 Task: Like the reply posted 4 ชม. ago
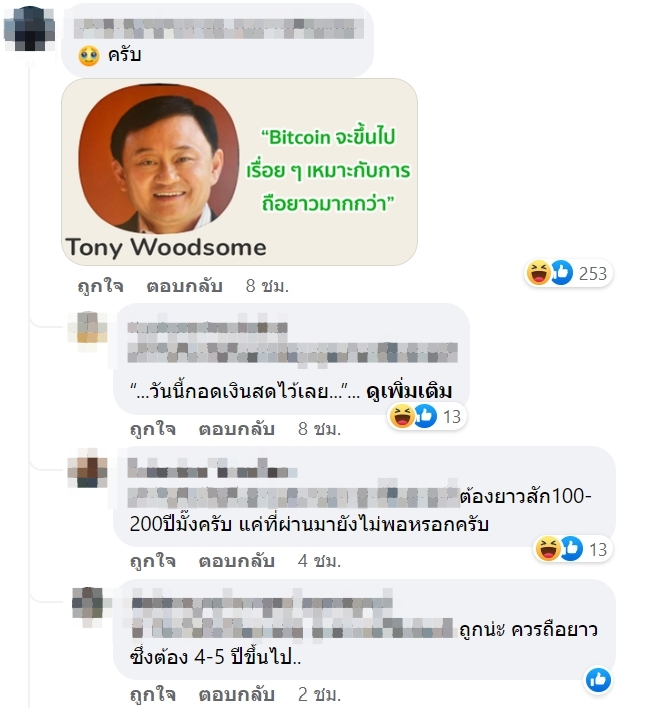pos(153,561)
